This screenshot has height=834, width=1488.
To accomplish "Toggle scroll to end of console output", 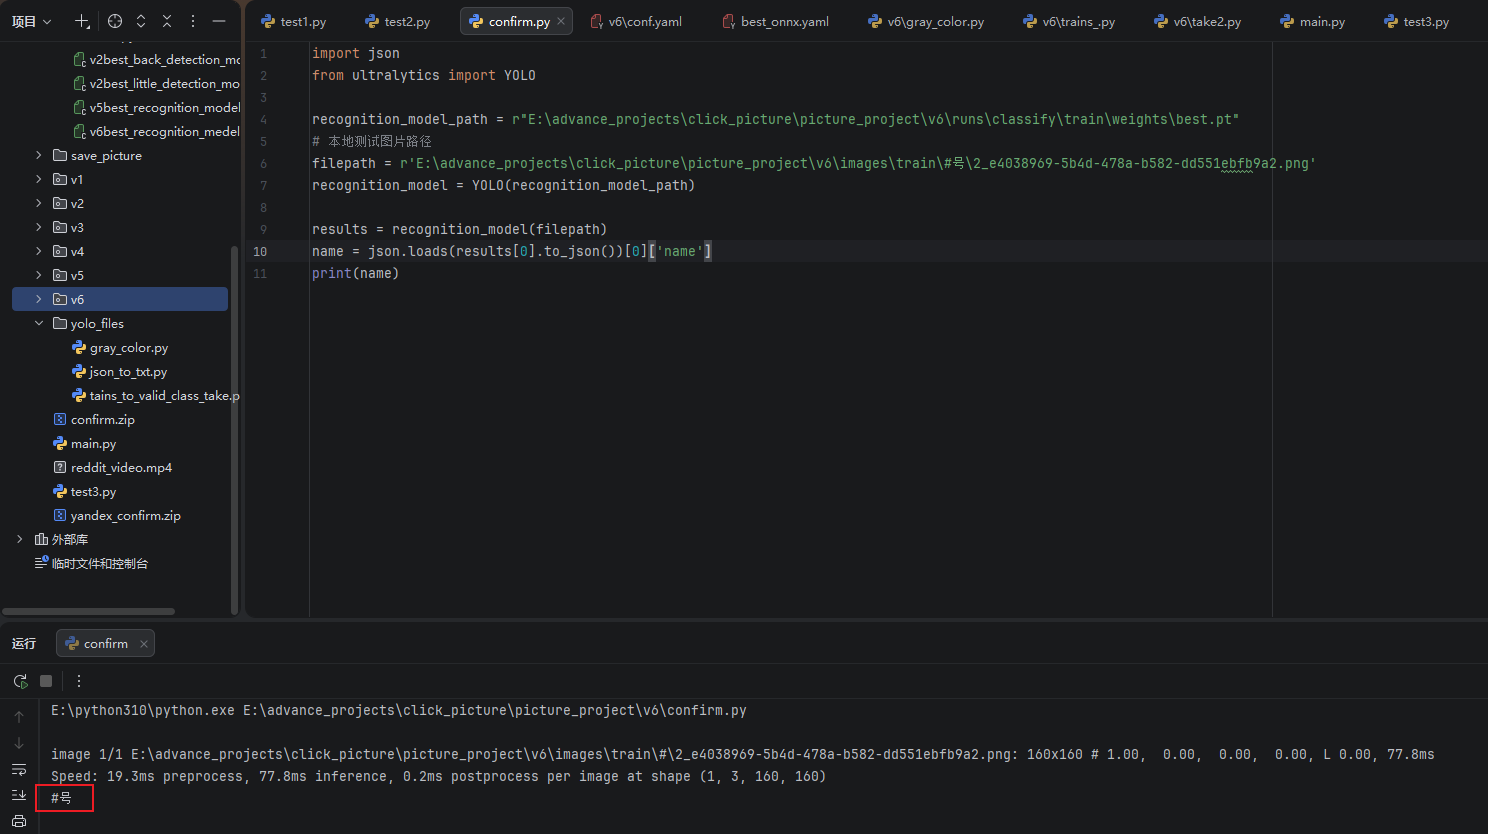I will [x=19, y=795].
